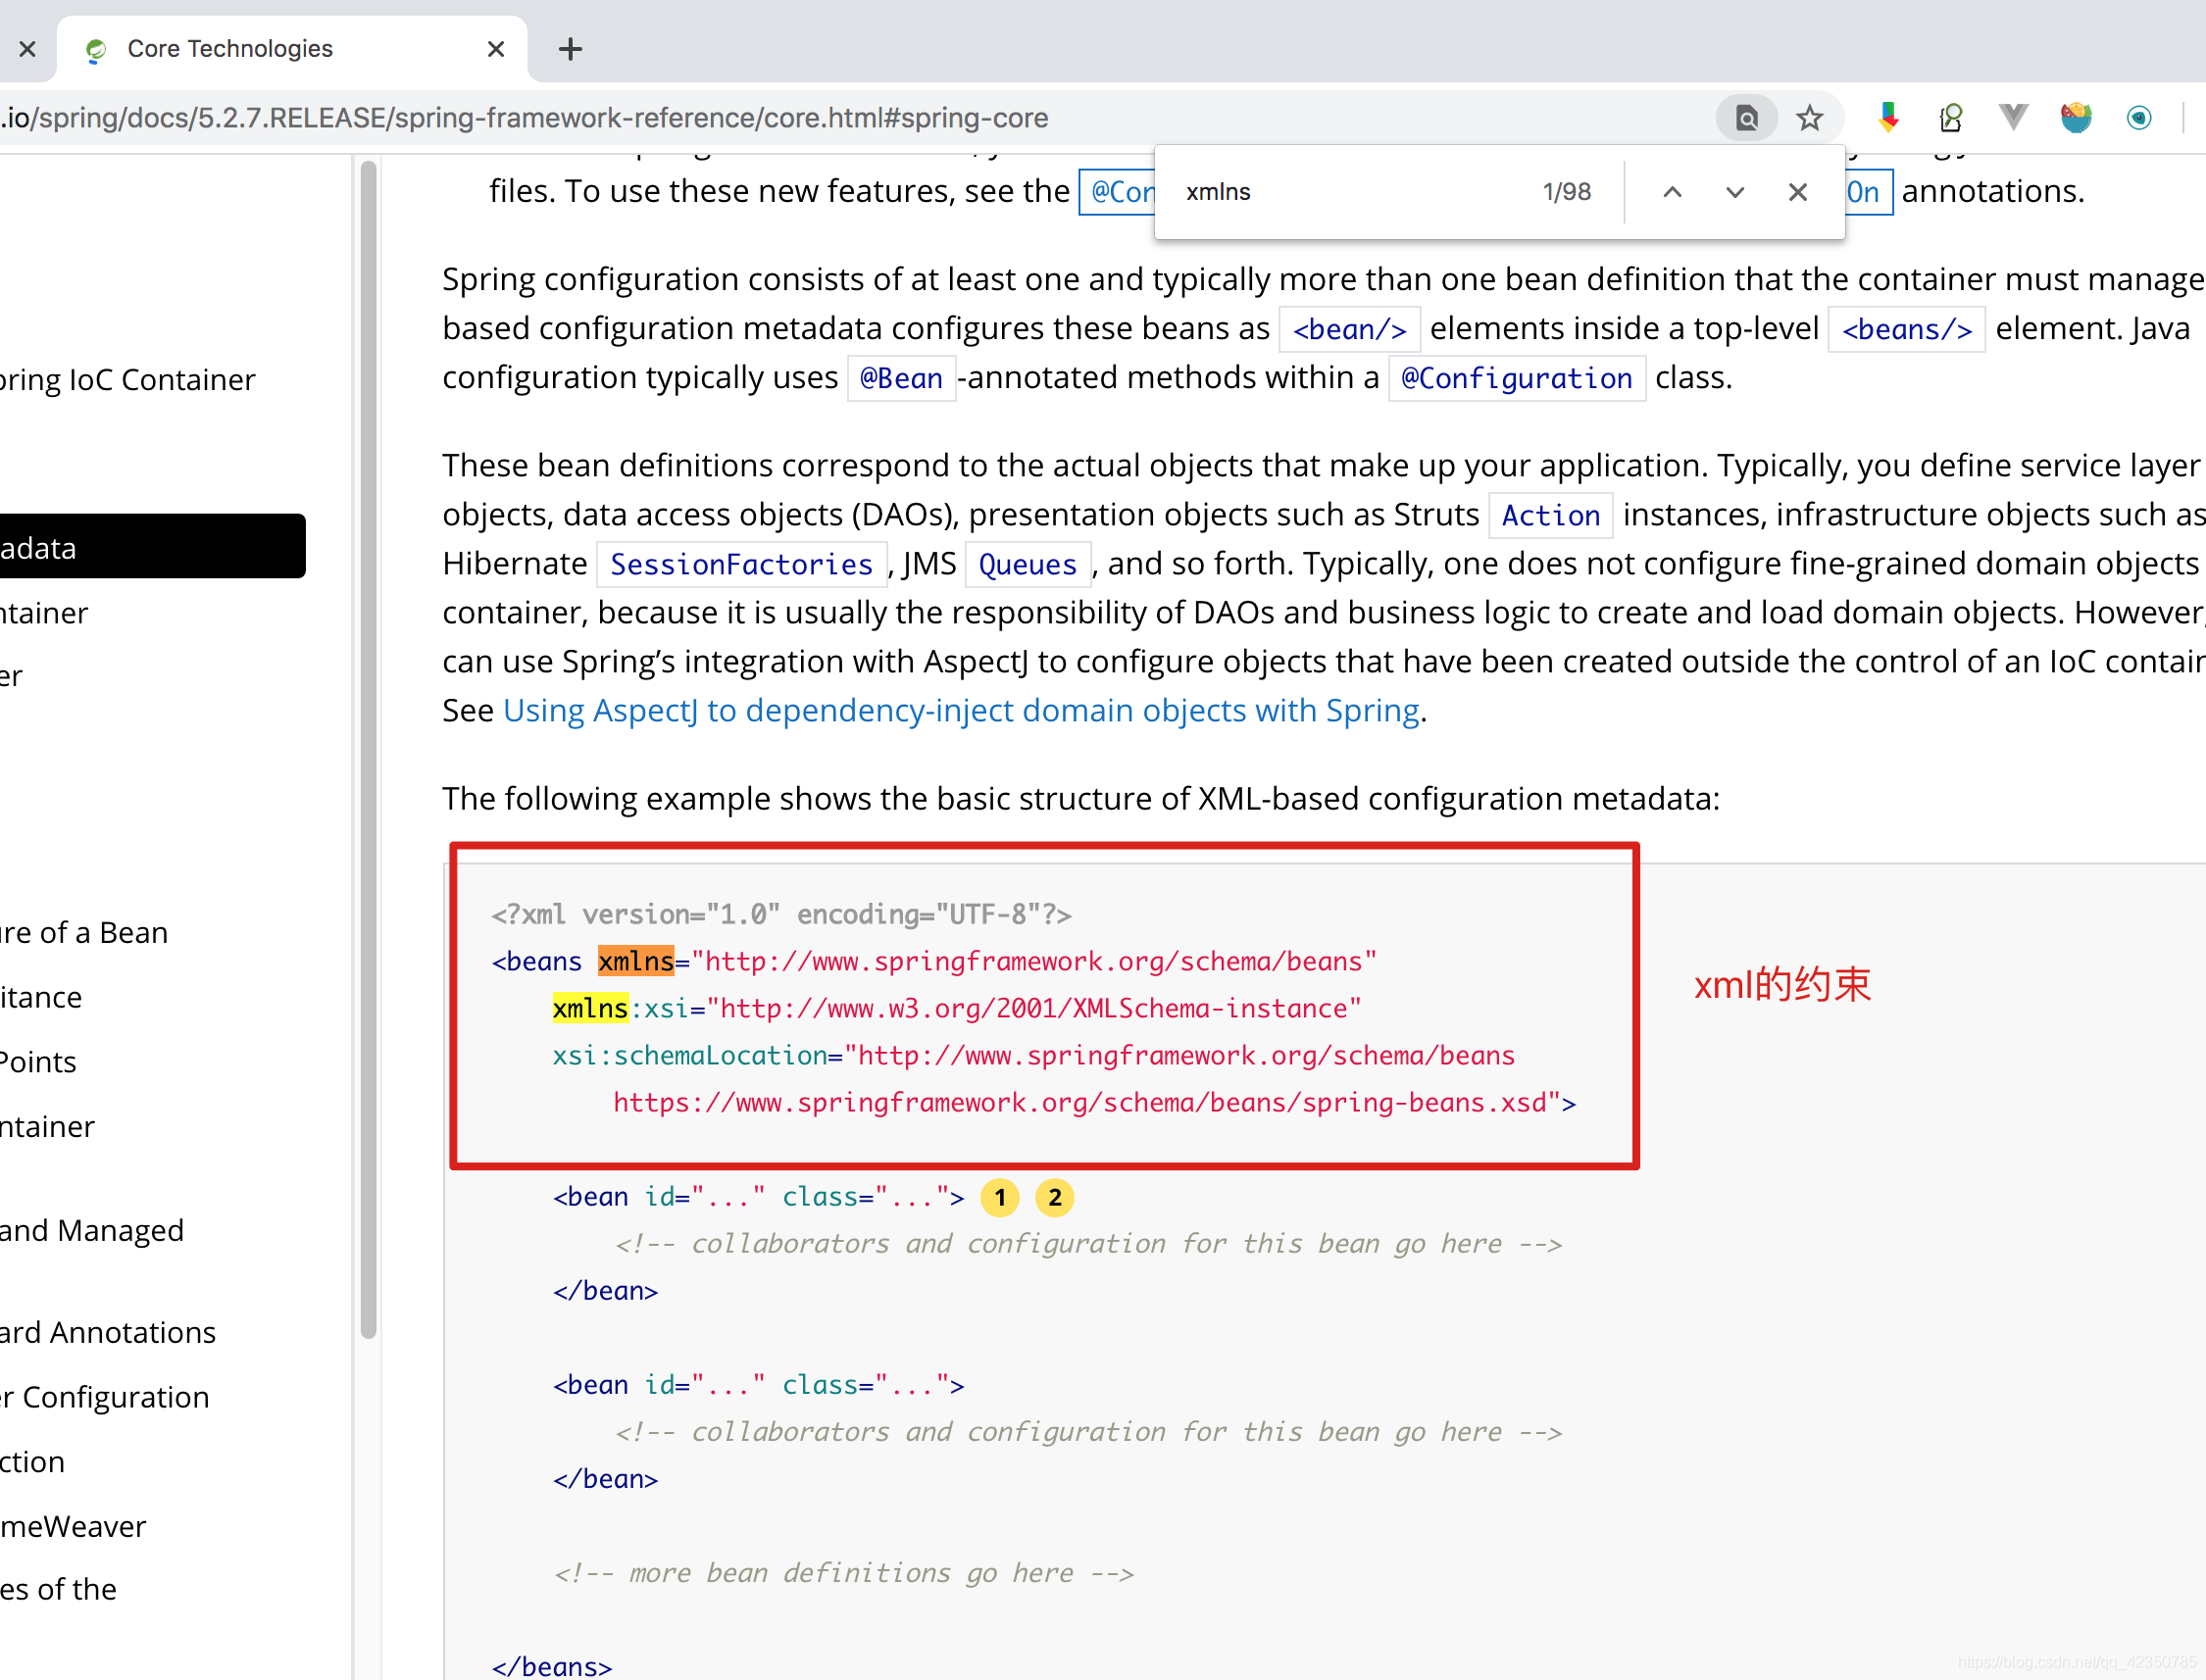The height and width of the screenshot is (1680, 2206).
Task: Open Using AspectJ to dependency-inject link
Action: point(961,711)
